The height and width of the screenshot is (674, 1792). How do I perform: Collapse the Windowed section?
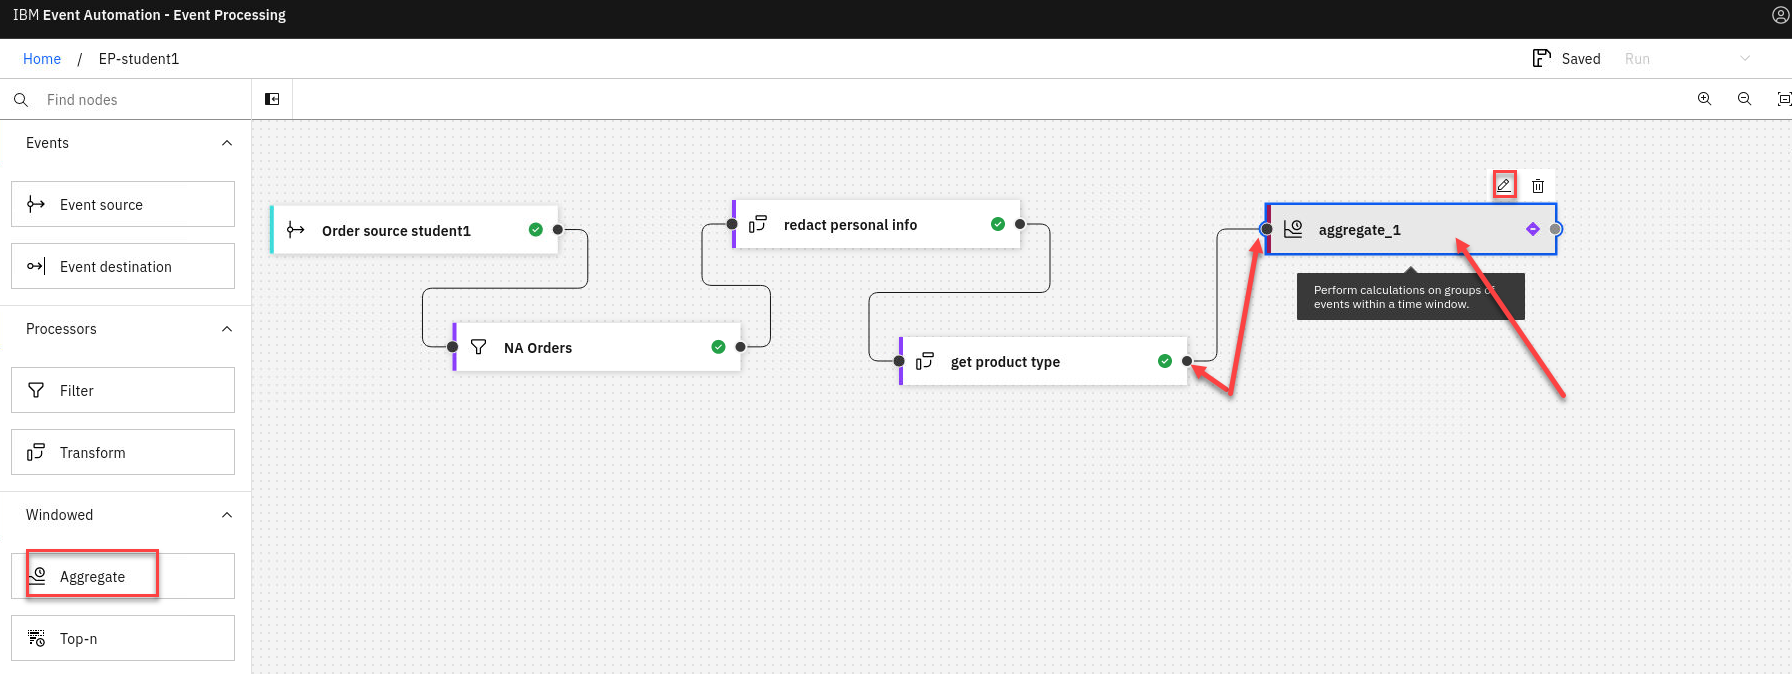coord(227,515)
